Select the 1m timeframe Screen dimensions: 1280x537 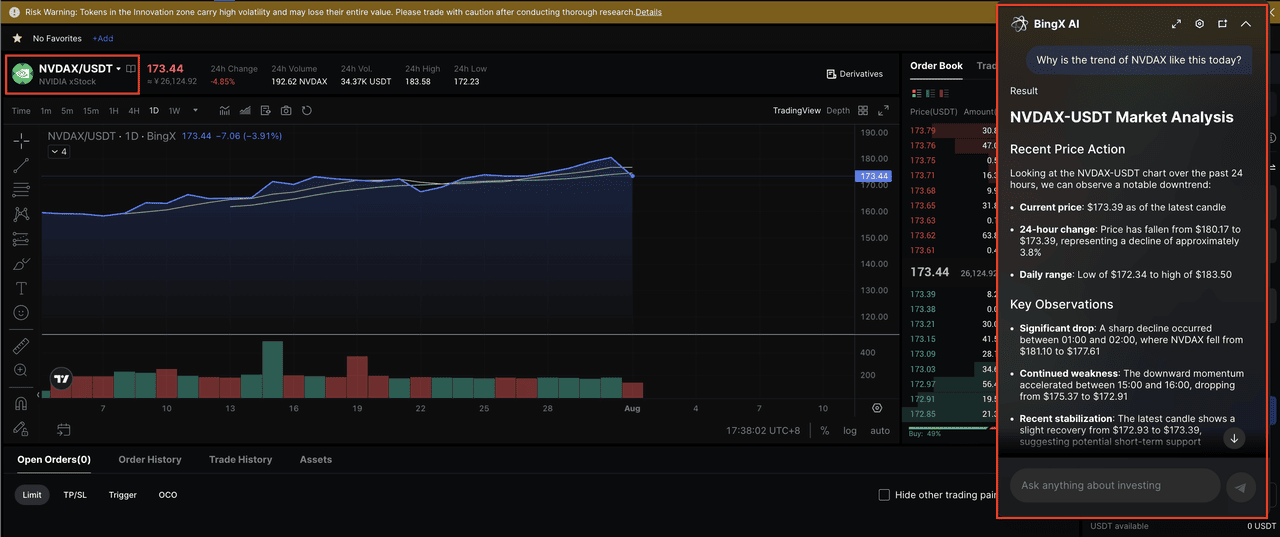pyautogui.click(x=46, y=111)
